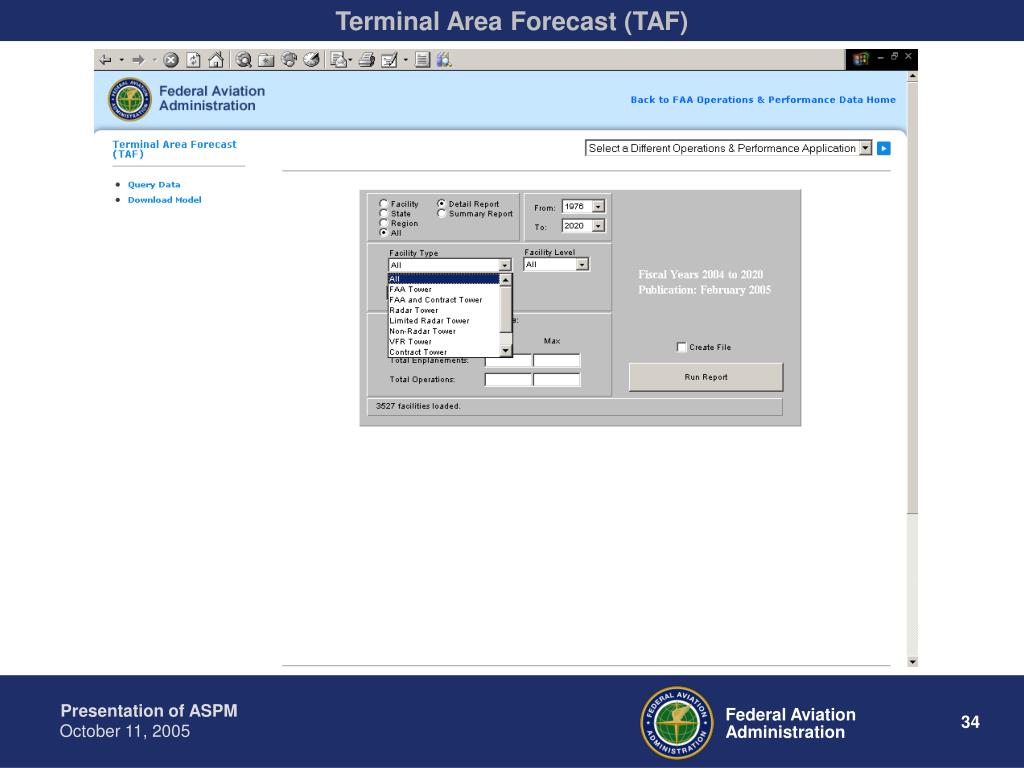Click the Print toolbar icon

(x=367, y=60)
